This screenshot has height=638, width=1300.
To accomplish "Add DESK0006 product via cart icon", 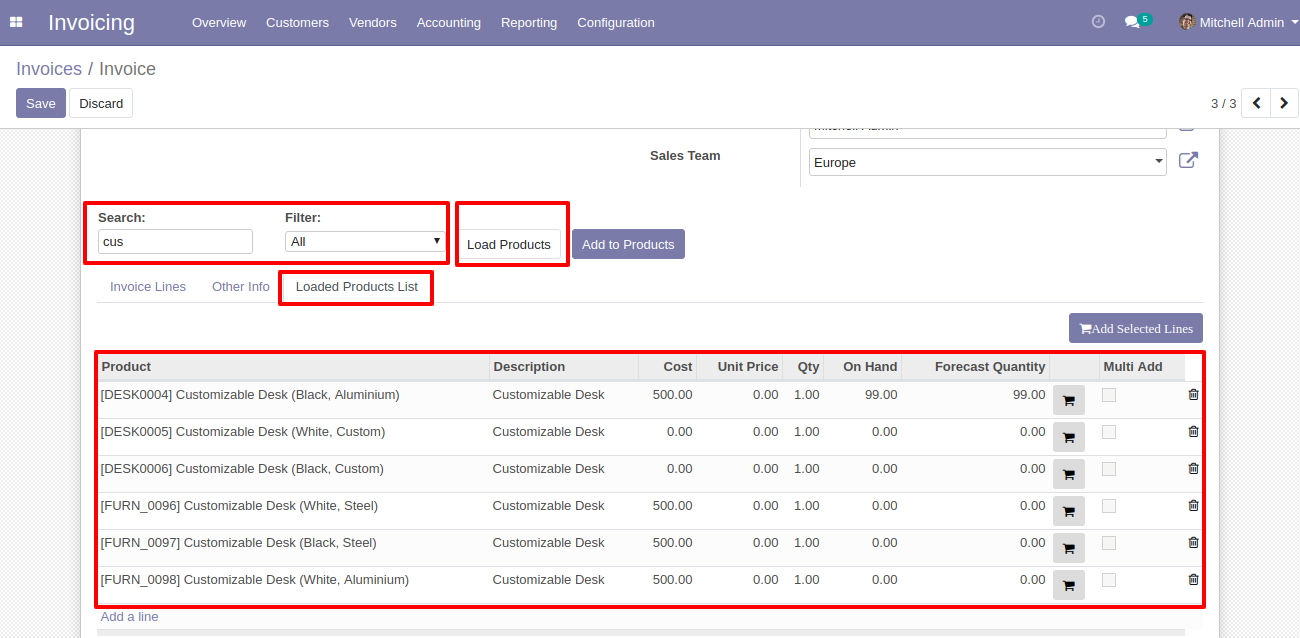I will click(1069, 474).
